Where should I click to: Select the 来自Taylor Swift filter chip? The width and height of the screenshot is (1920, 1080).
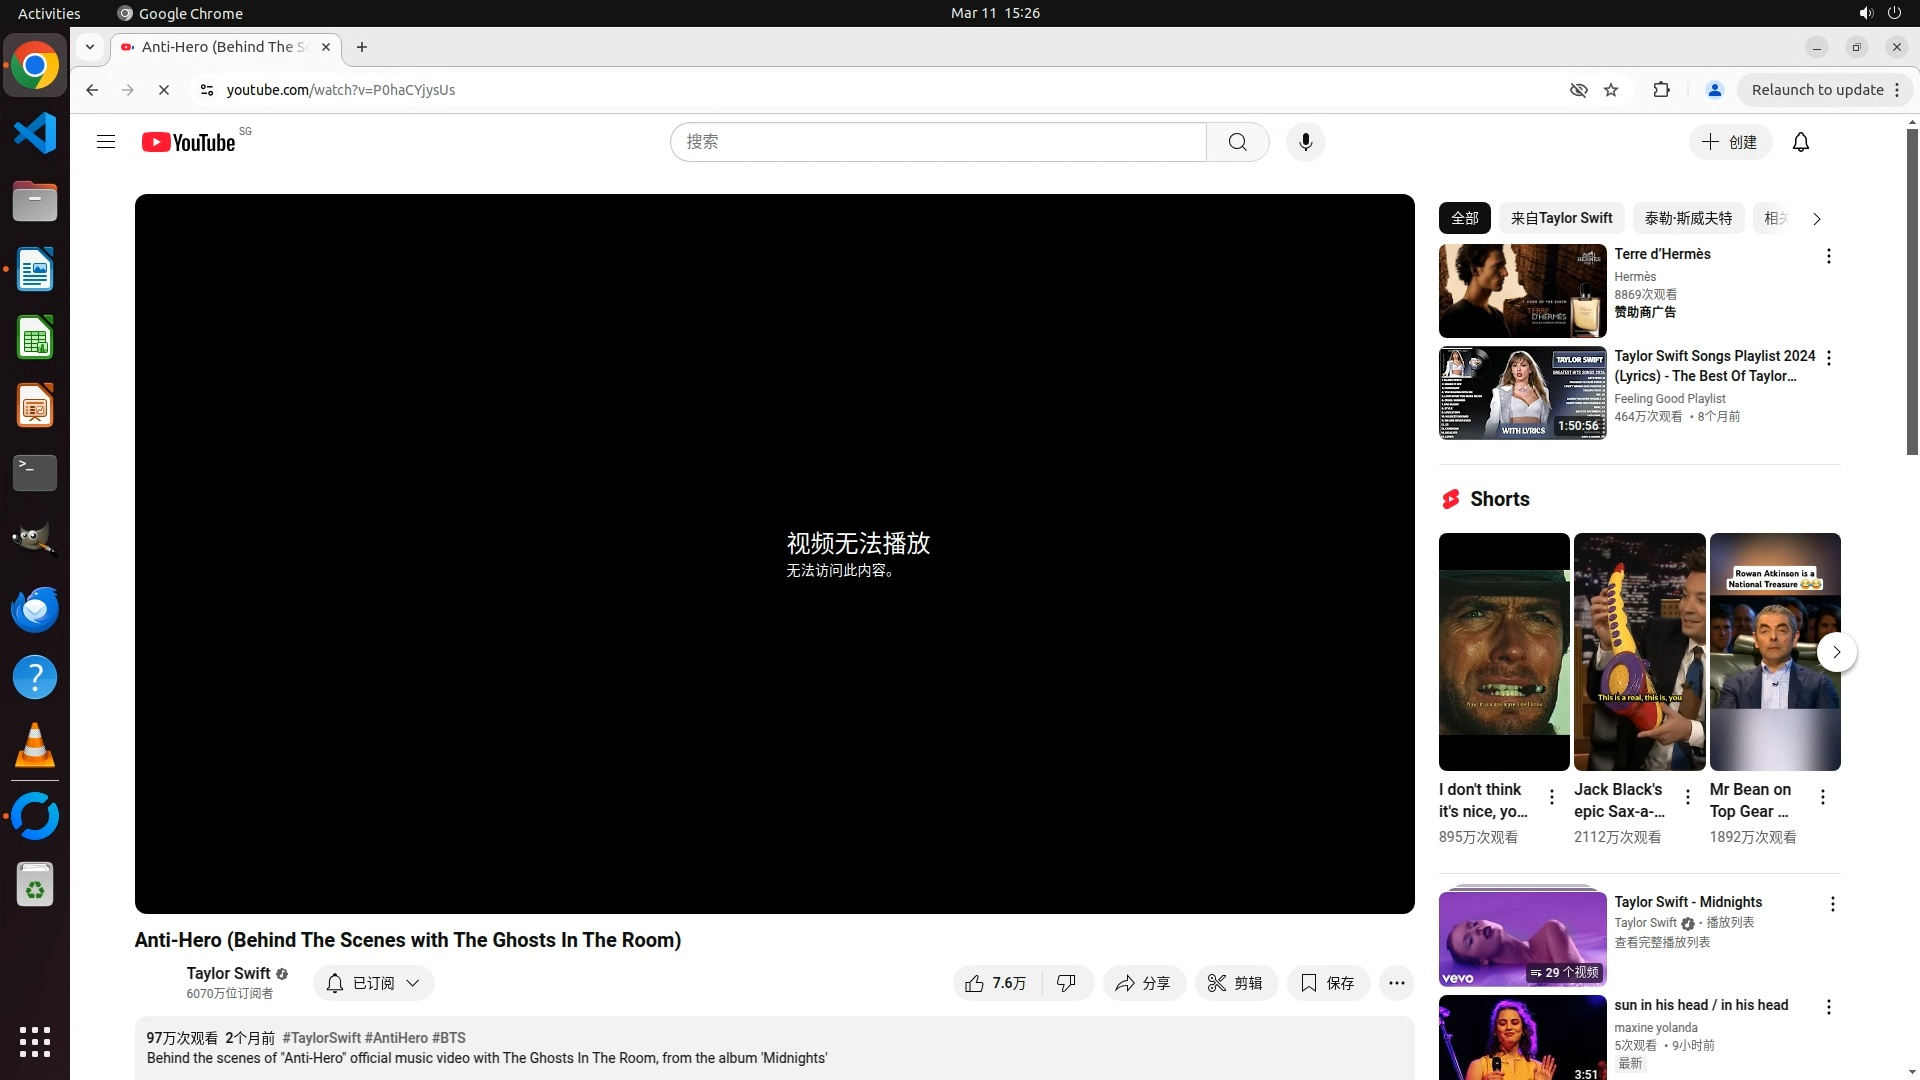pos(1560,218)
